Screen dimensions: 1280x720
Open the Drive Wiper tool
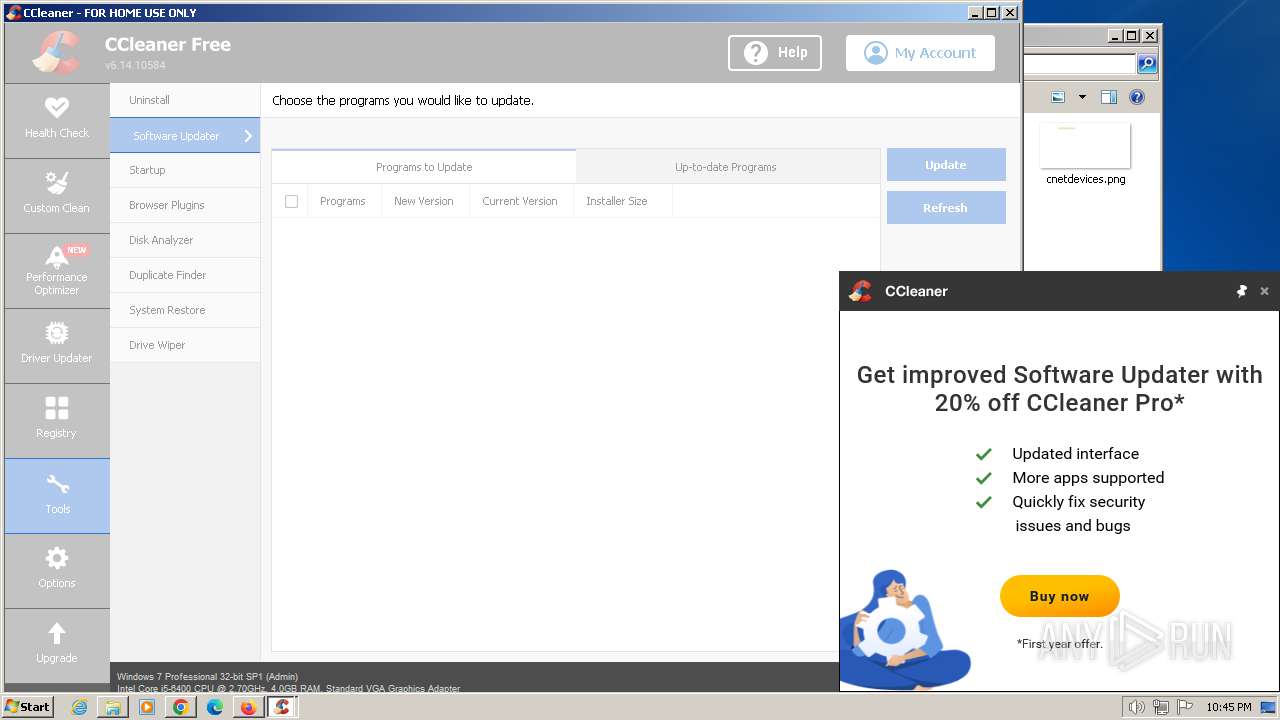(185, 345)
